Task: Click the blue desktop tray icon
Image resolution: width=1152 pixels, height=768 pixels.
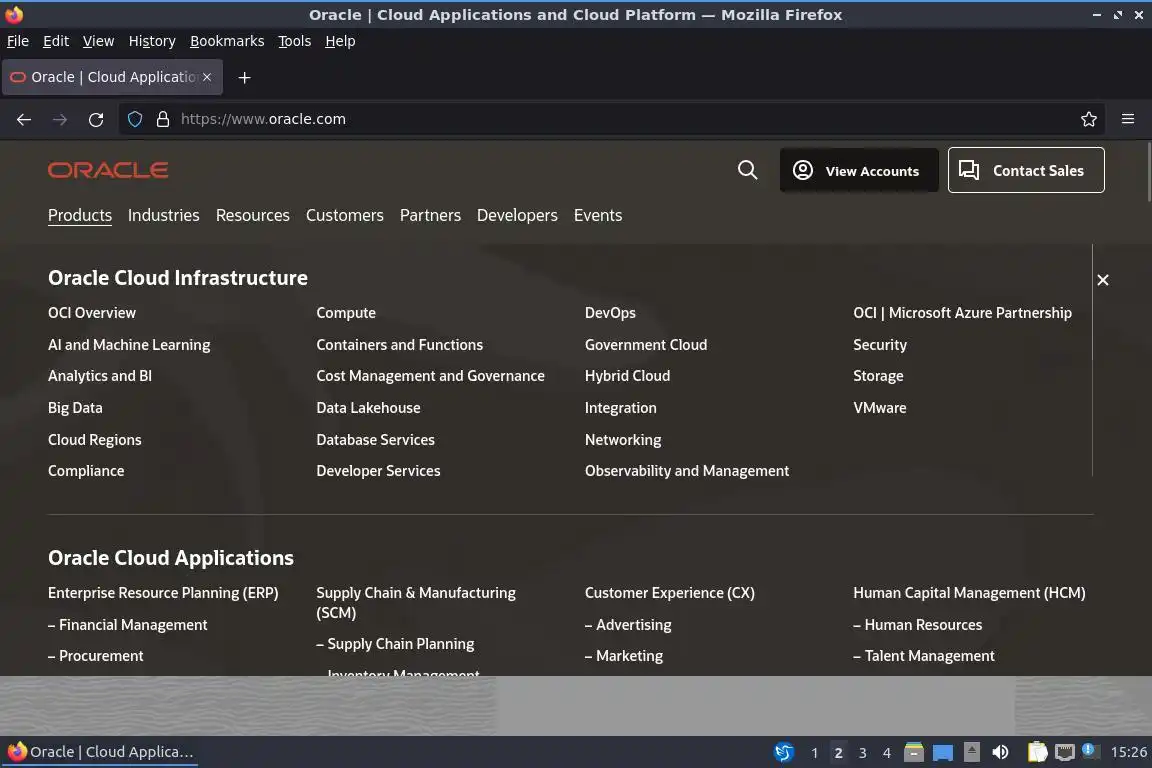Action: [943, 753]
